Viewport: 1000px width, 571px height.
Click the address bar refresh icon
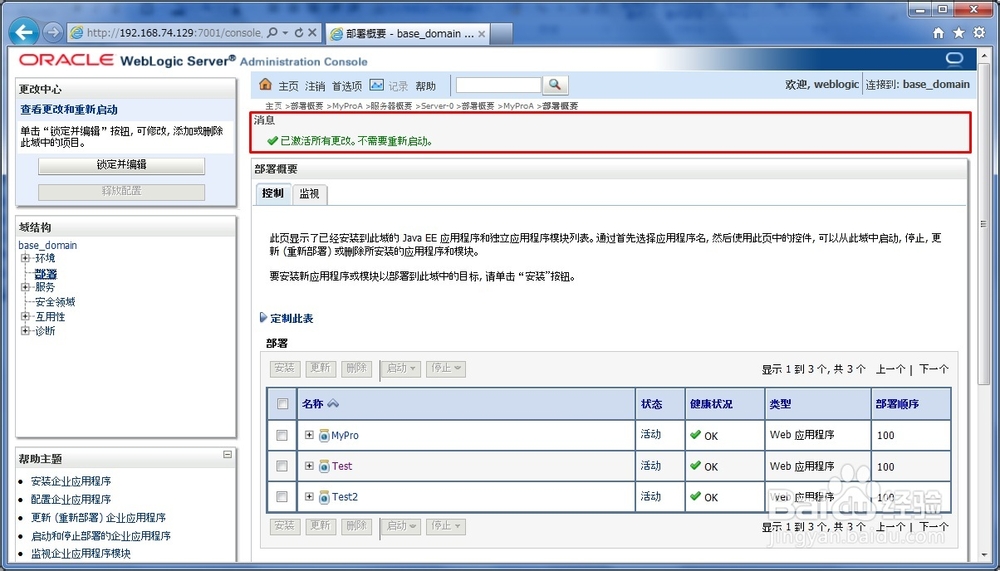pos(298,33)
